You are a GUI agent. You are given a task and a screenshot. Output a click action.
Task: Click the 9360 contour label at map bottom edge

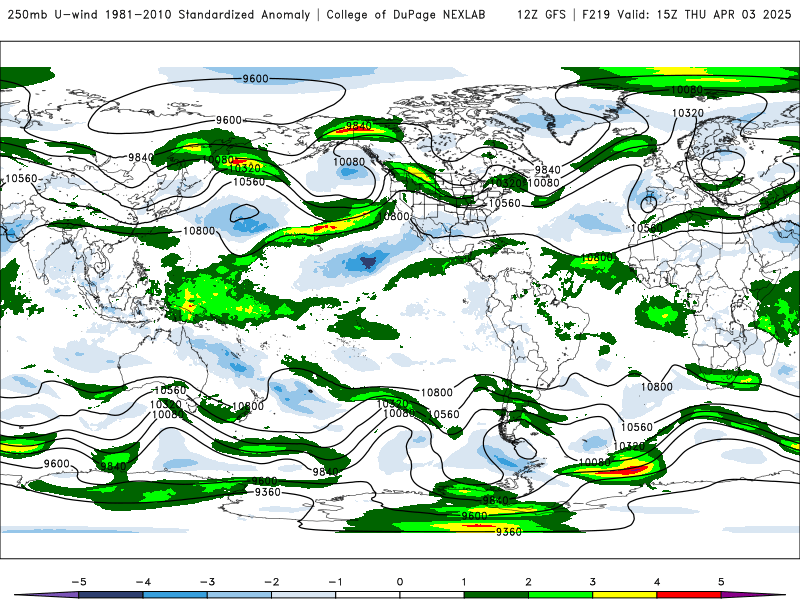509,532
